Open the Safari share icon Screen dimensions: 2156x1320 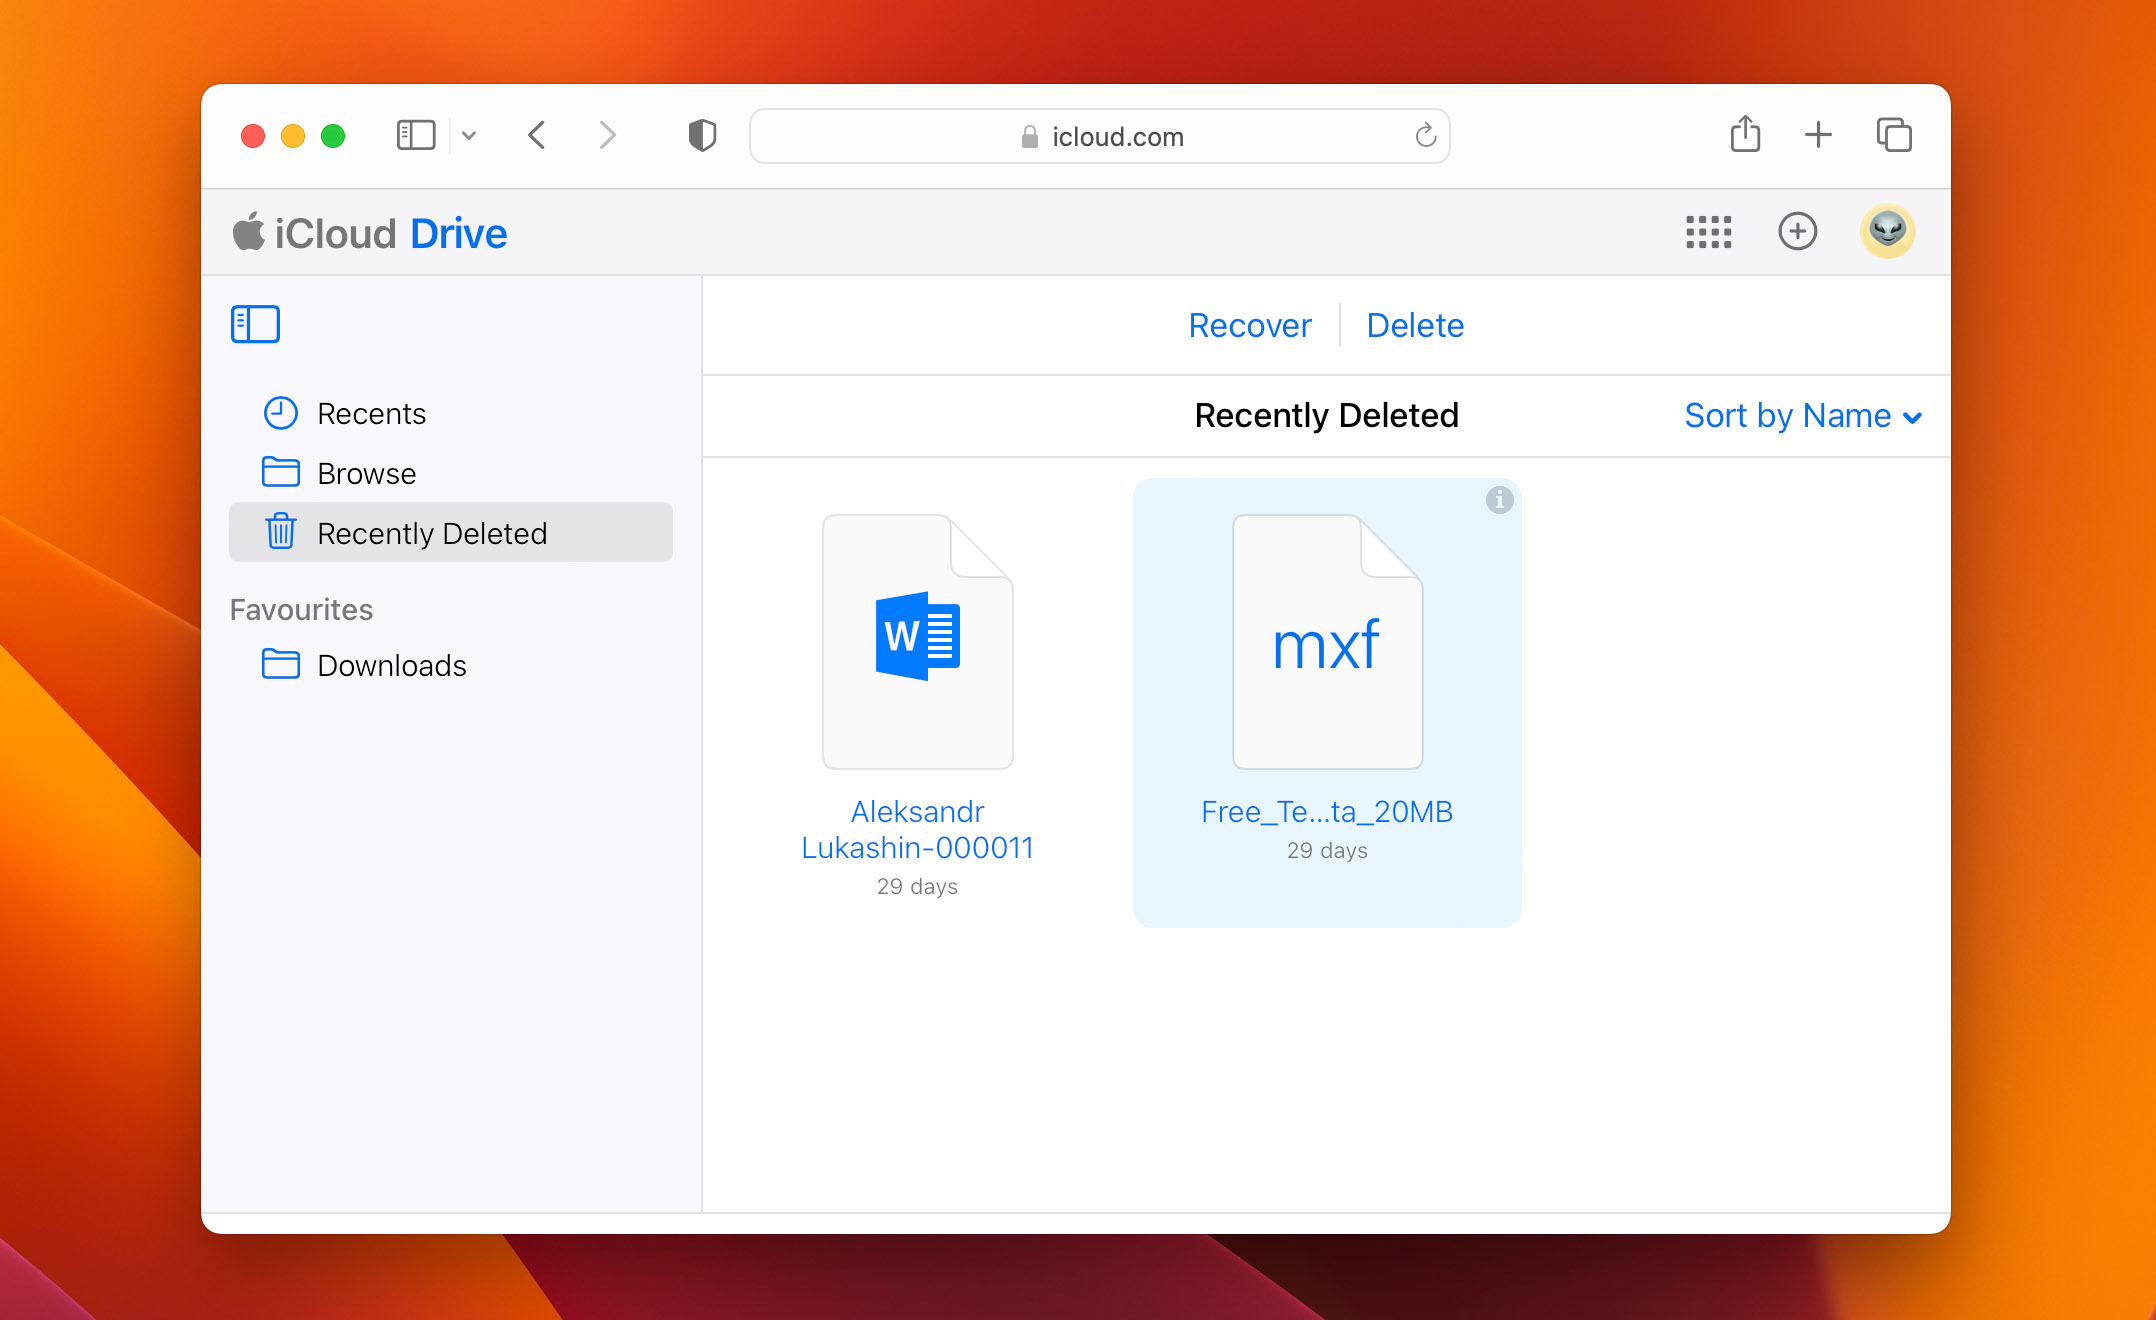[x=1745, y=133]
